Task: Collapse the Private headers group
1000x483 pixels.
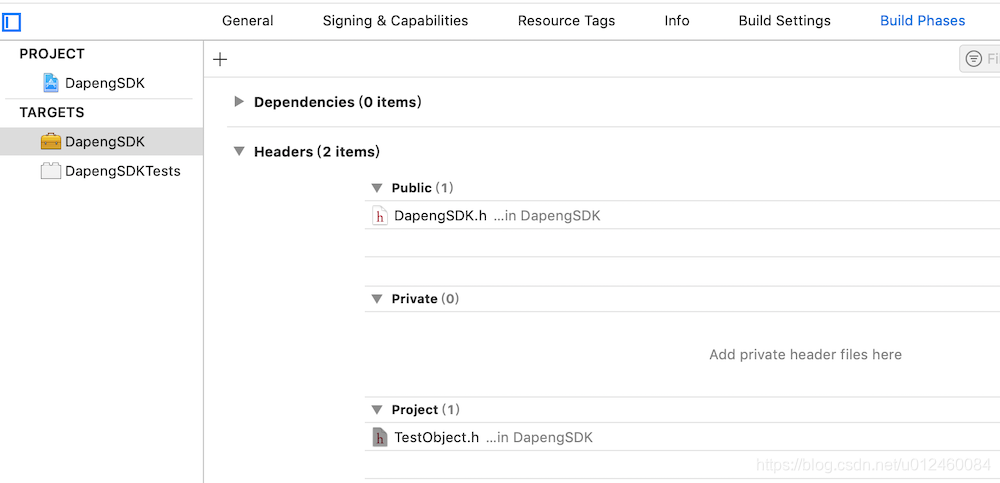Action: click(377, 299)
